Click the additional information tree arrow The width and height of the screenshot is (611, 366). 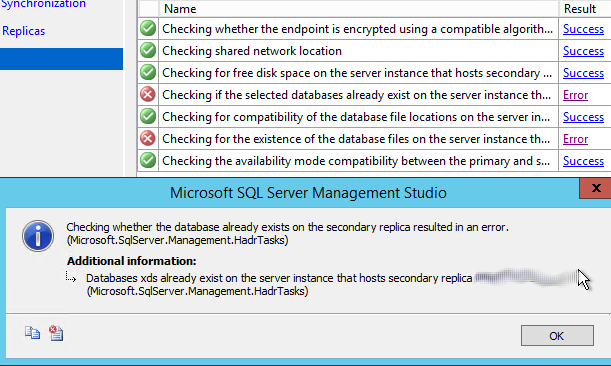coord(71,277)
